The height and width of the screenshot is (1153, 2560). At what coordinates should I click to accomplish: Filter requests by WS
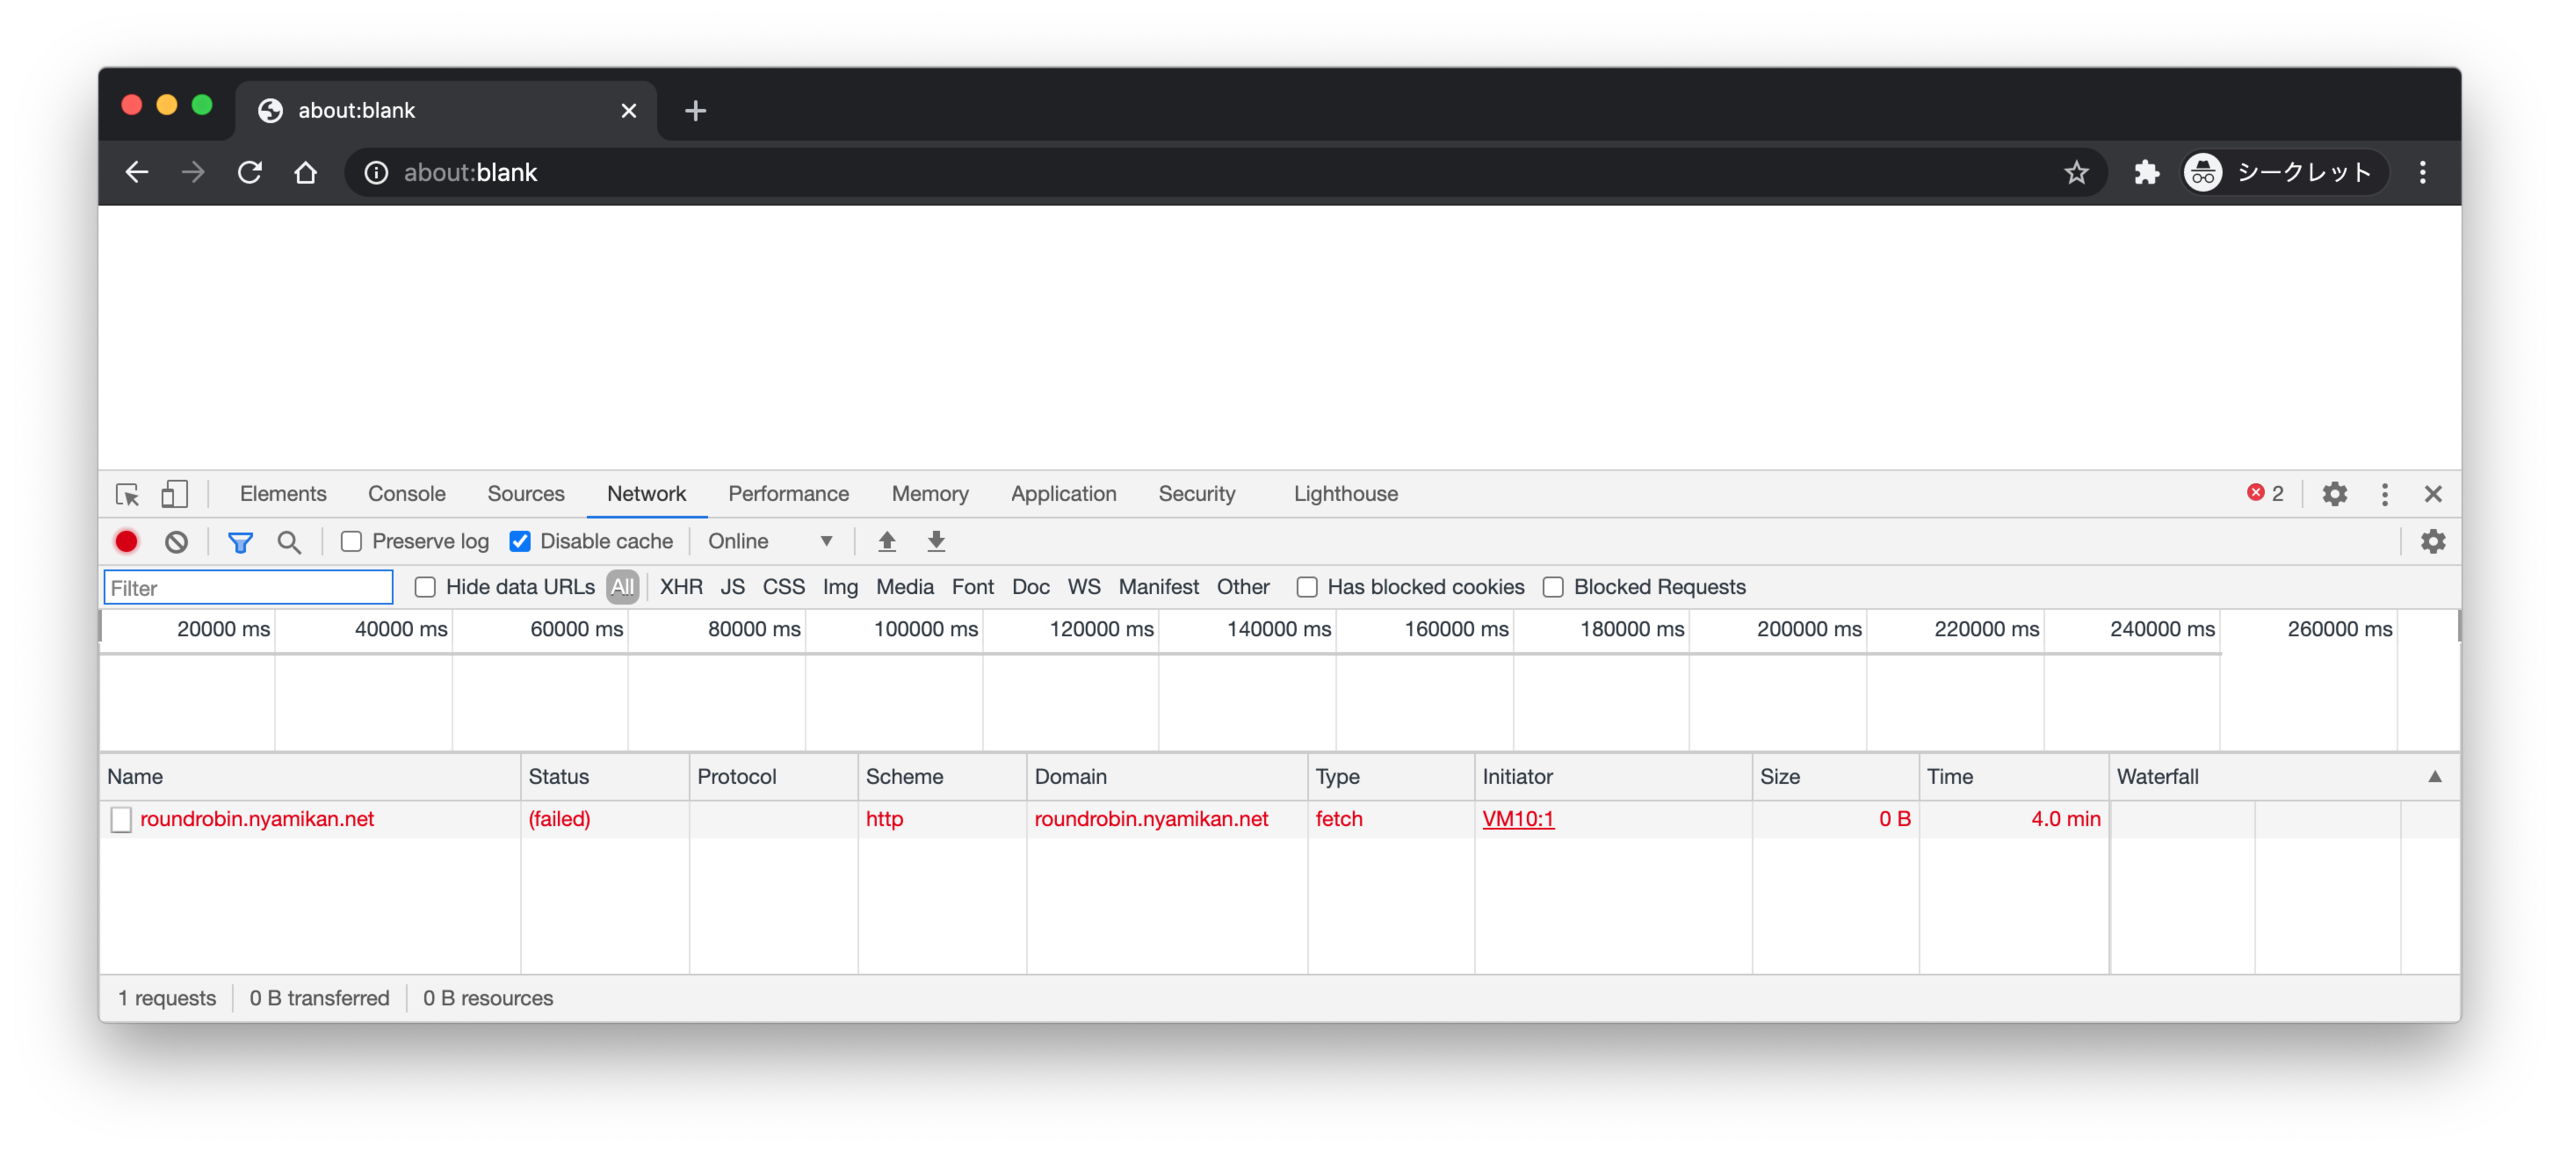pyautogui.click(x=1083, y=587)
